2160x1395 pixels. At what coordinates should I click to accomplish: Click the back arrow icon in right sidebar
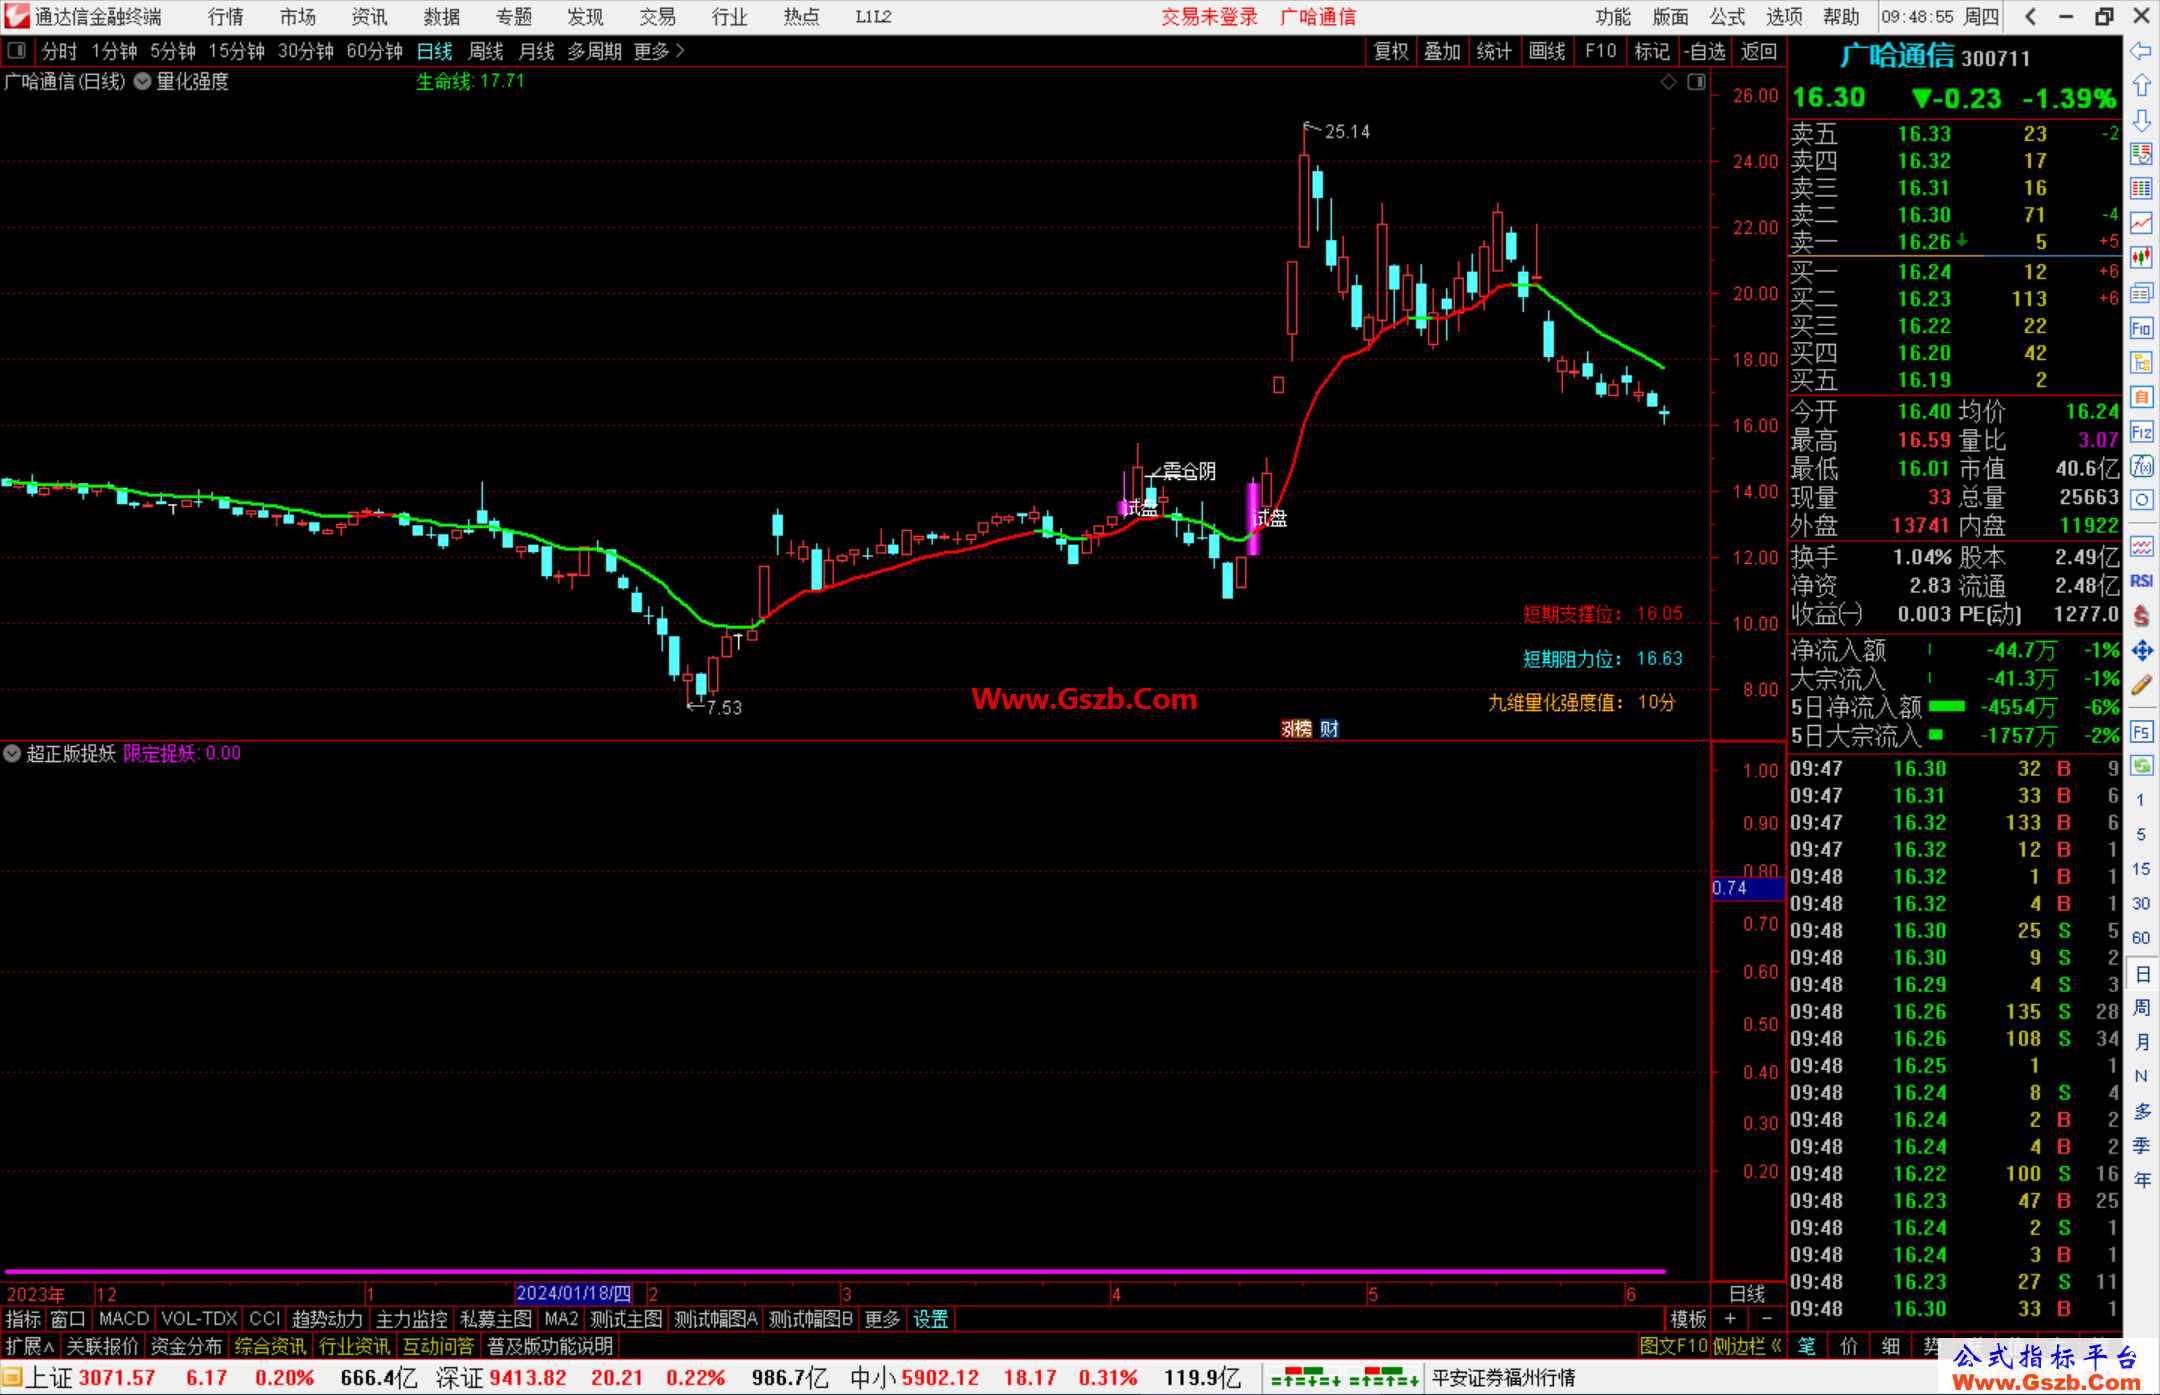click(x=2141, y=51)
